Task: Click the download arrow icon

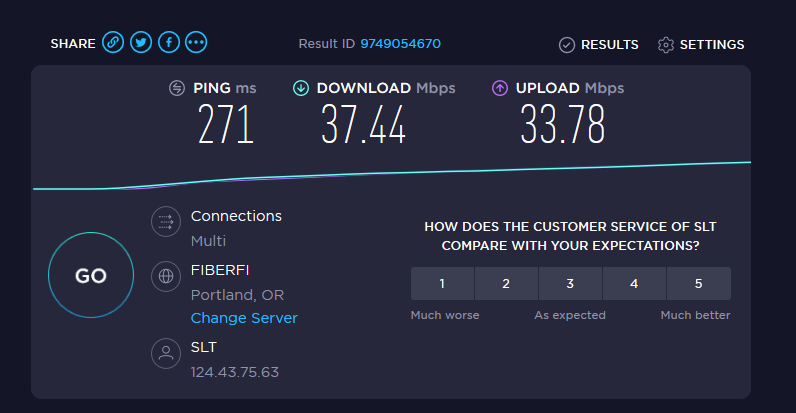Action: (x=301, y=88)
